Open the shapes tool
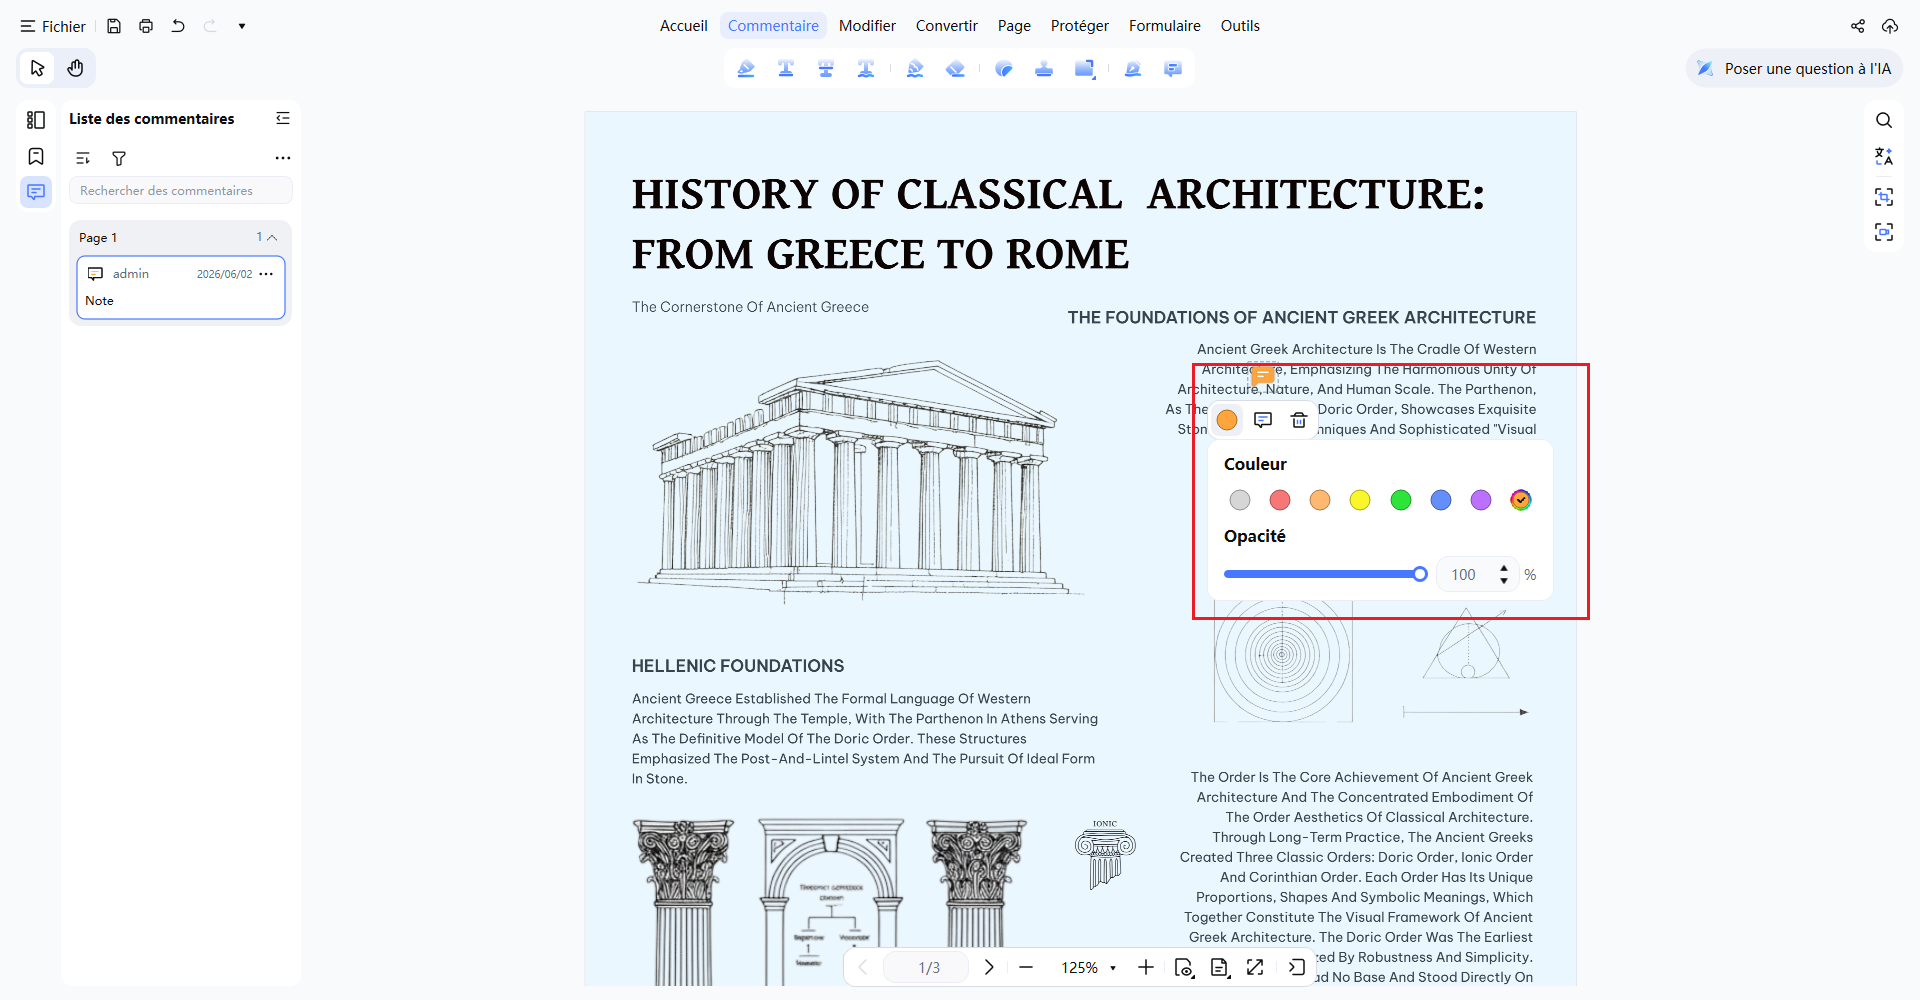This screenshot has height=1000, width=1920. click(x=1085, y=69)
